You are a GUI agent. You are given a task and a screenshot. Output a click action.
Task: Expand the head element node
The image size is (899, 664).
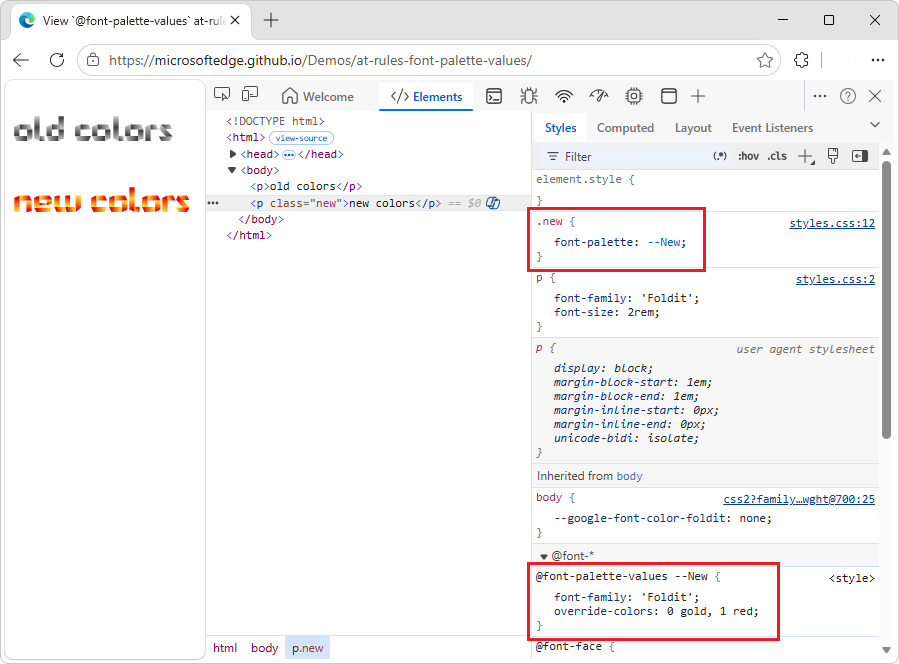(232, 154)
